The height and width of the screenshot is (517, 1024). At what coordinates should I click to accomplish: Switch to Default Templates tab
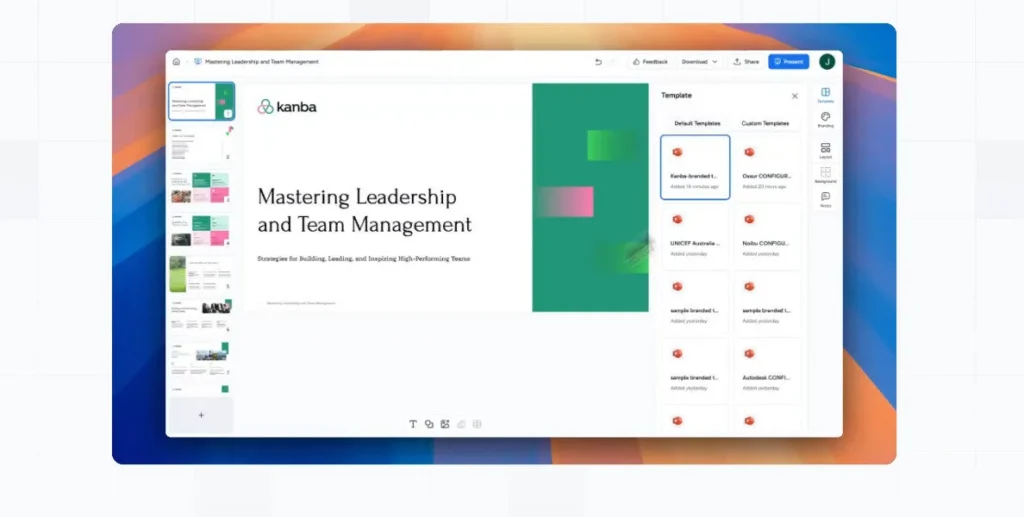coord(697,123)
